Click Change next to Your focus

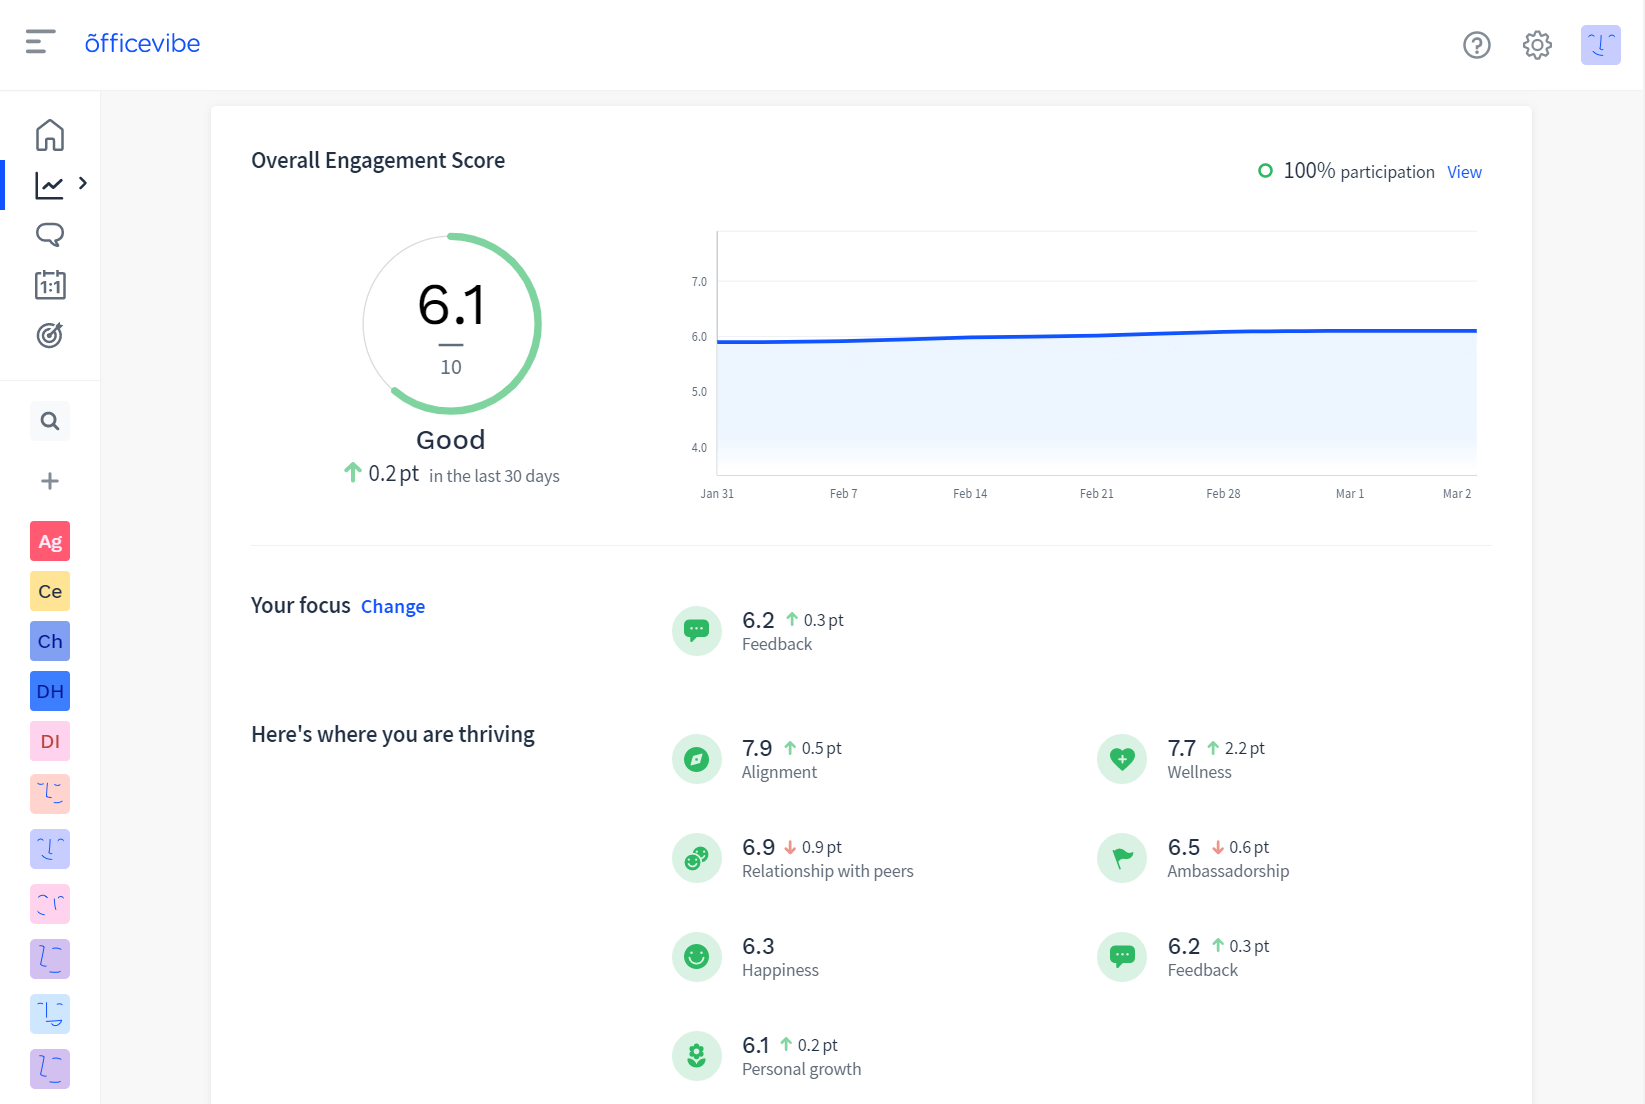tap(392, 606)
